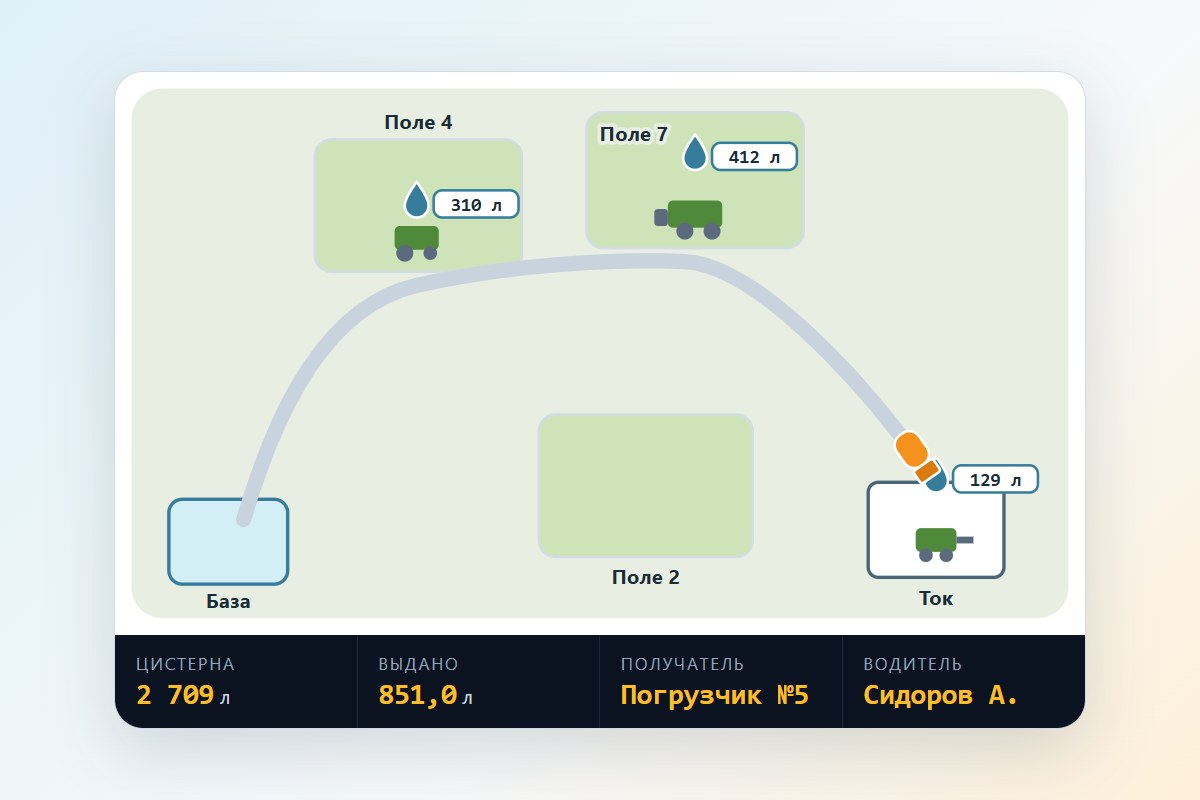
Task: Select the loader vehicle at Ток
Action: point(944,544)
